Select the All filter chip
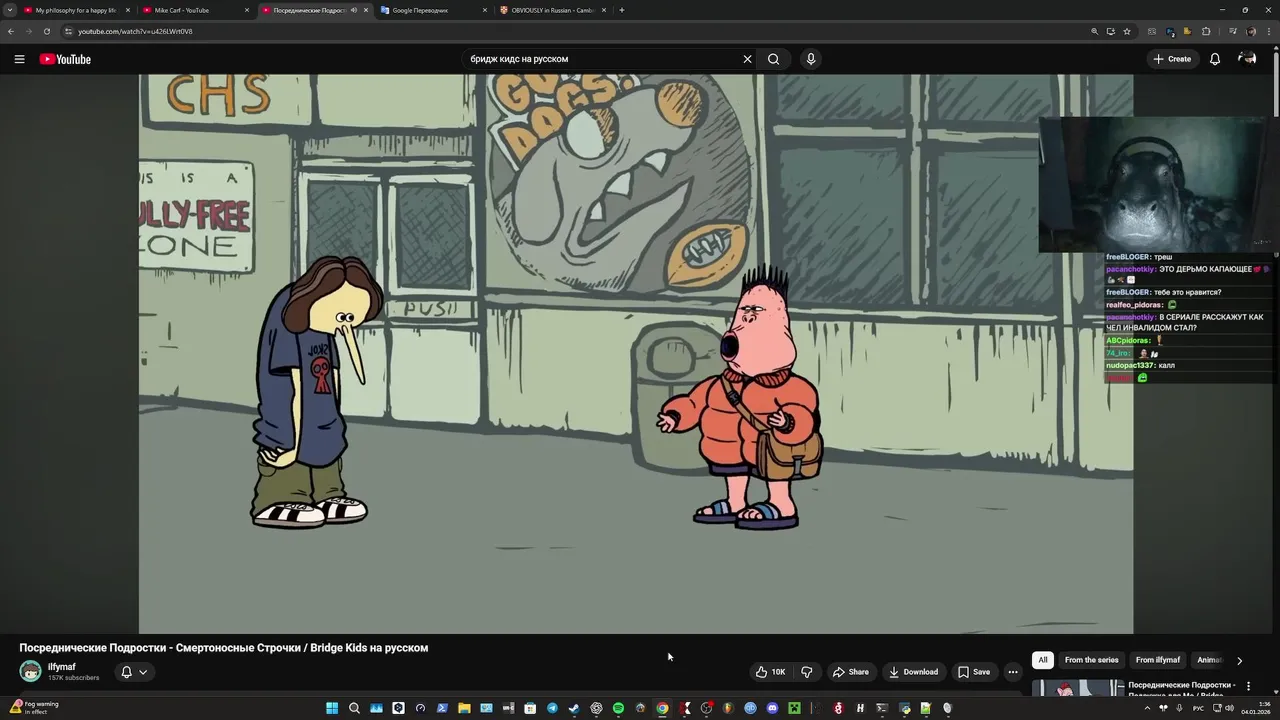The height and width of the screenshot is (720, 1280). pyautogui.click(x=1043, y=660)
